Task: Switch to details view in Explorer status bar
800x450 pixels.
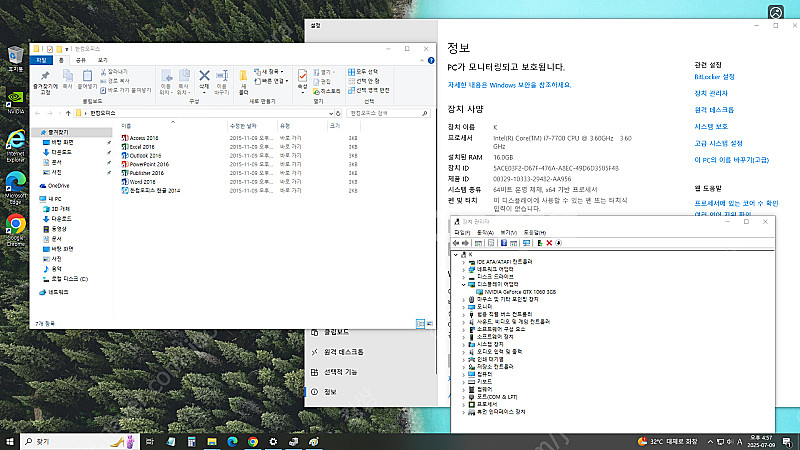Action: point(420,323)
